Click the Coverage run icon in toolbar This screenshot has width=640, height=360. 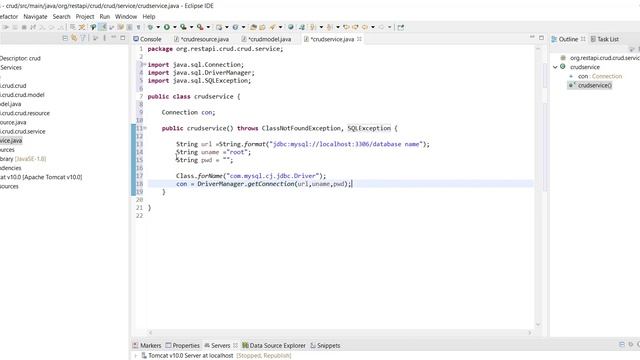pos(183,27)
